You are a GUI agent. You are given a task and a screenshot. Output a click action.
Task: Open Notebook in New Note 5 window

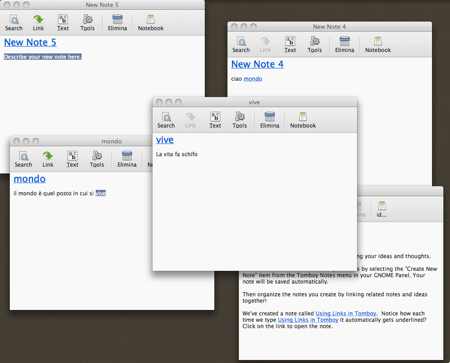(x=151, y=23)
